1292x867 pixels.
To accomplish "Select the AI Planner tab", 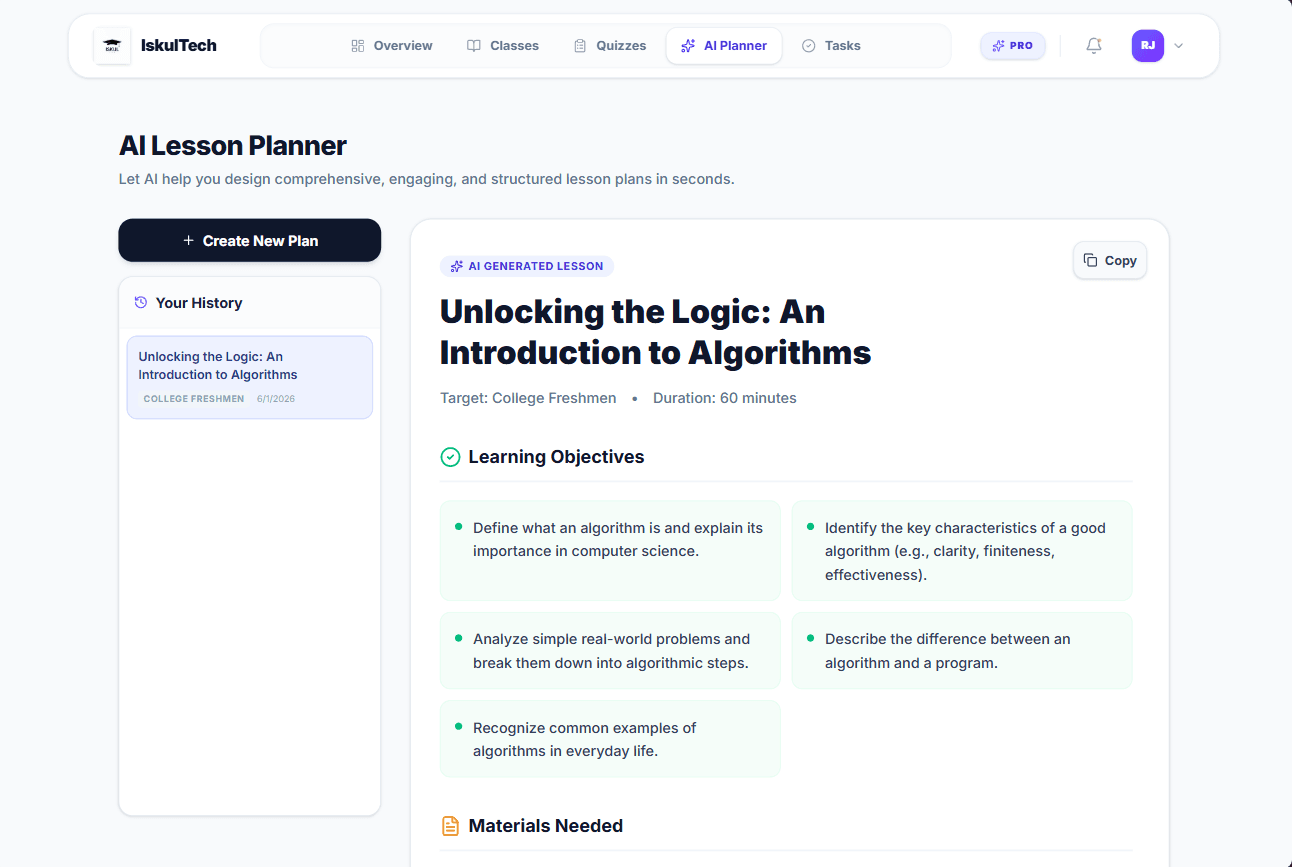I will pos(724,46).
